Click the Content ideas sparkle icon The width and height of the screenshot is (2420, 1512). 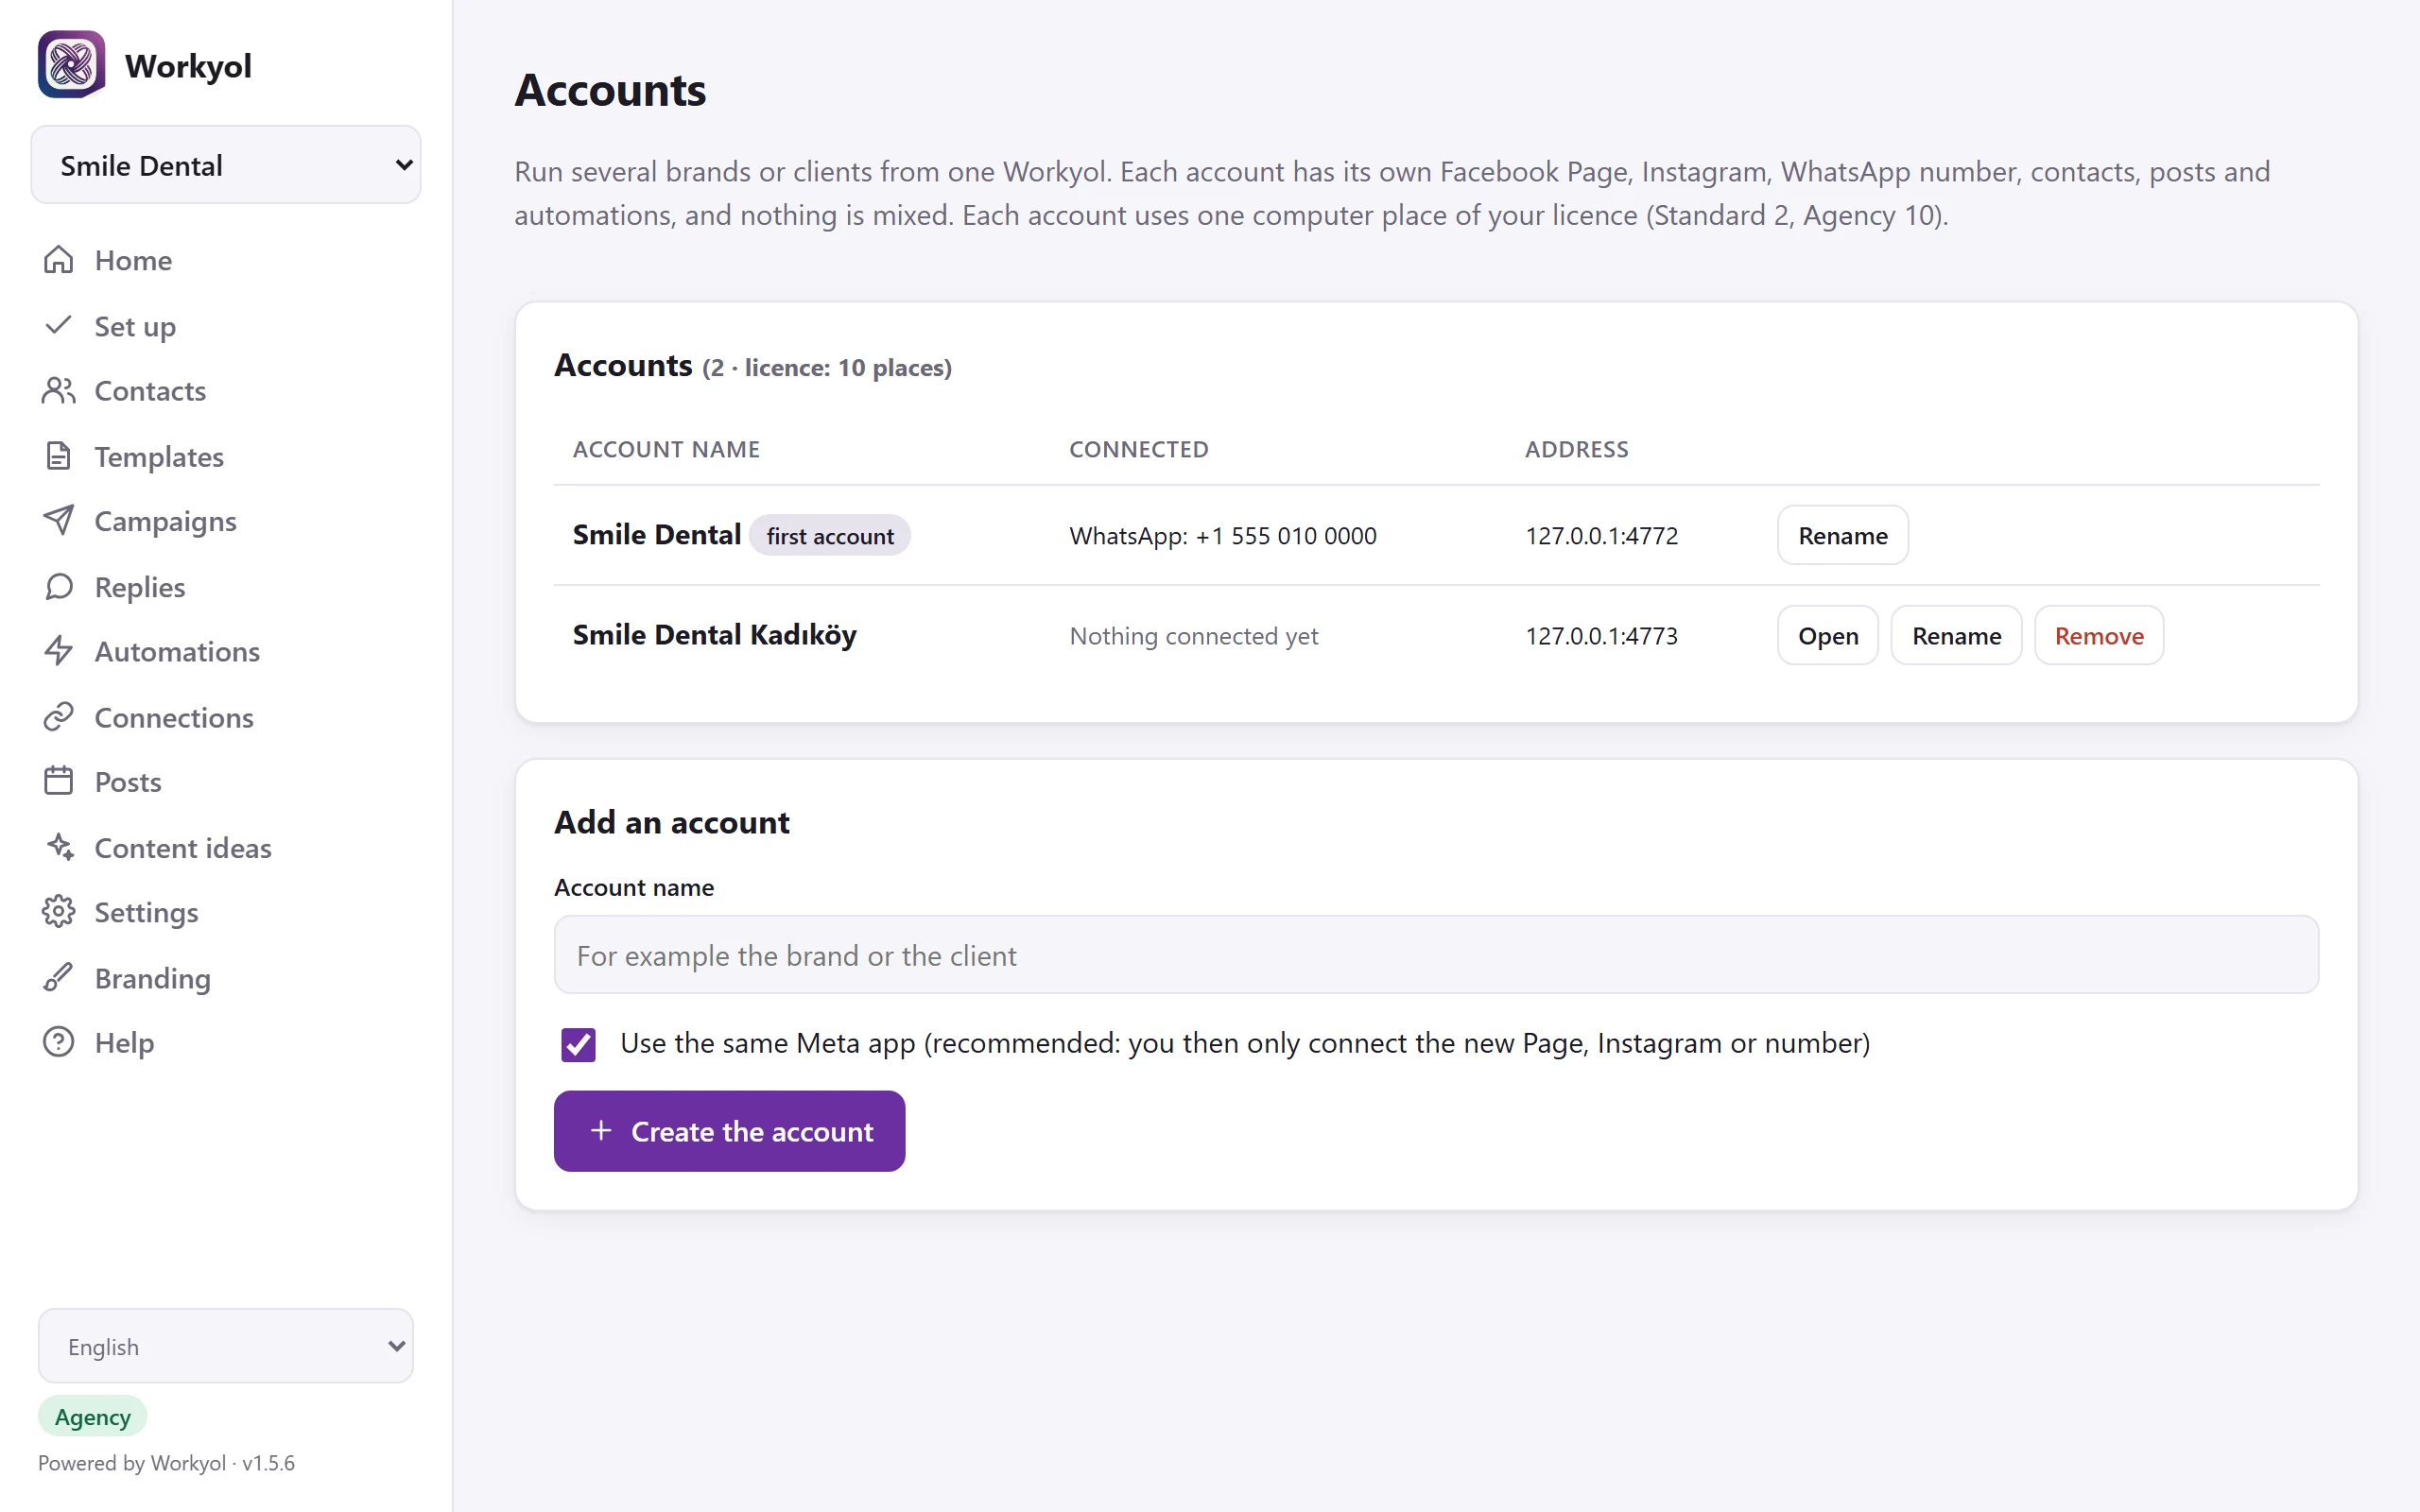(59, 847)
